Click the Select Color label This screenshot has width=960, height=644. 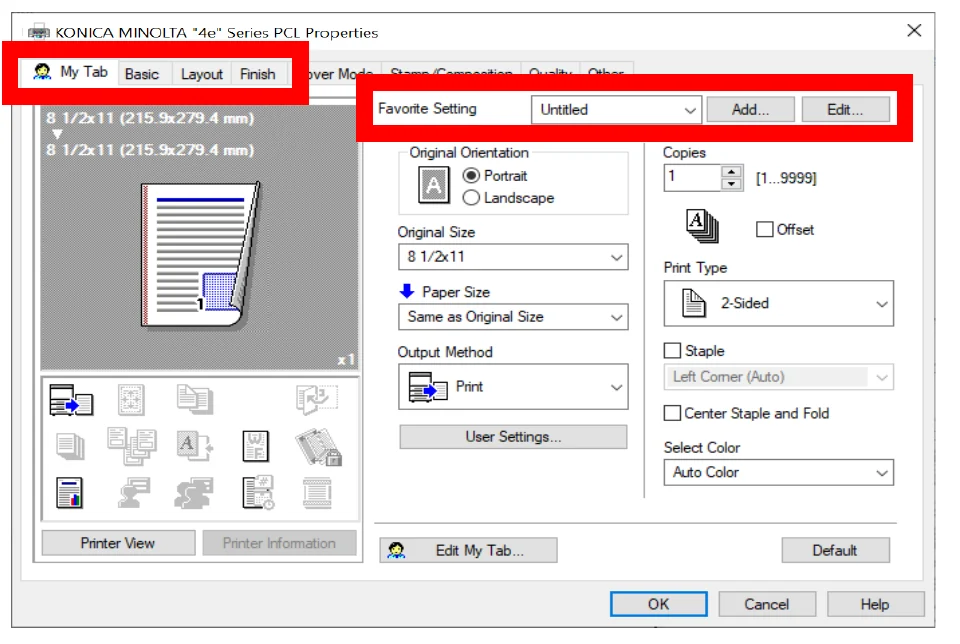point(702,447)
